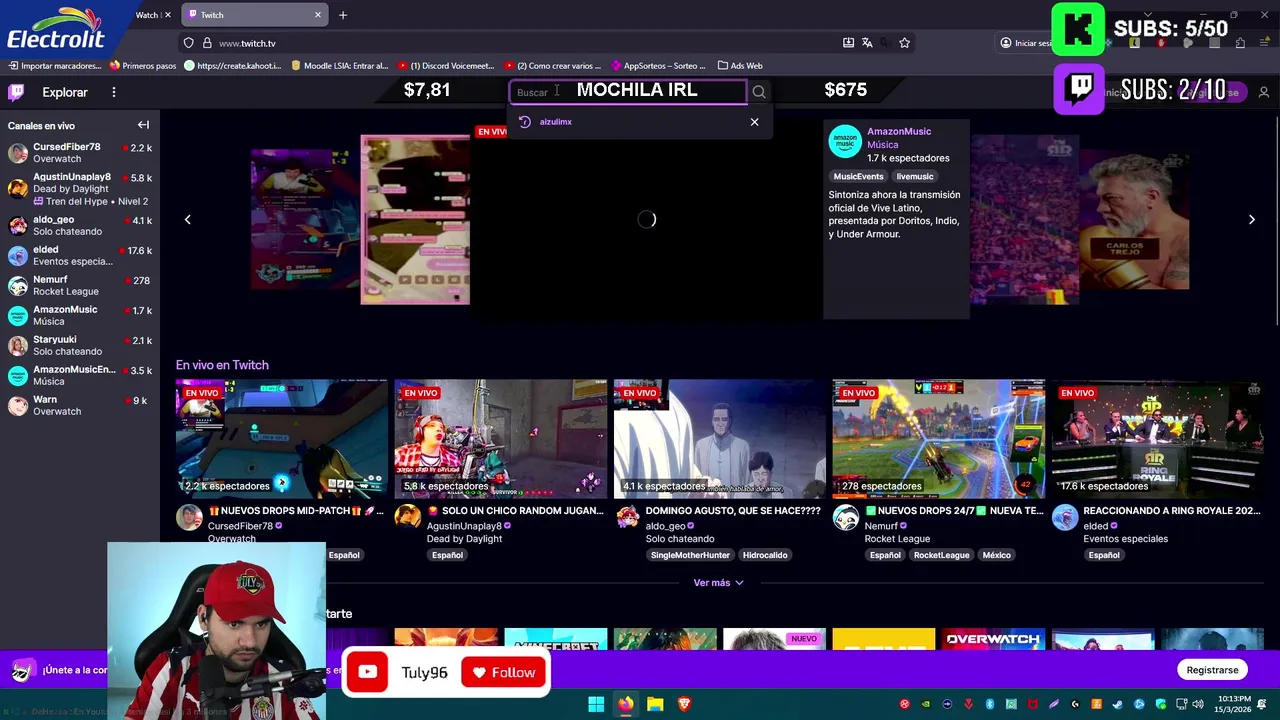Click the Steam tray icon
The height and width of the screenshot is (720, 1280).
pos(1118,704)
